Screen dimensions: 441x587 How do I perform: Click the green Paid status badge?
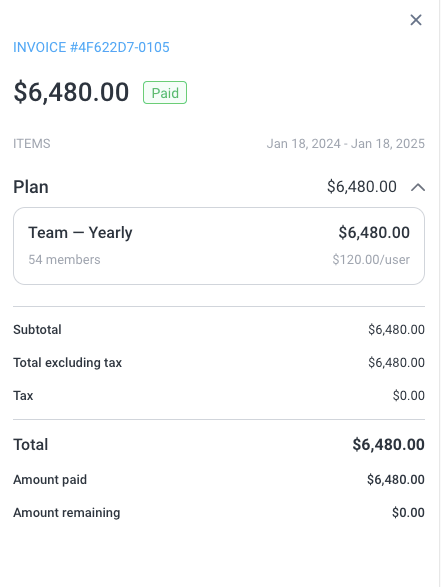[165, 92]
